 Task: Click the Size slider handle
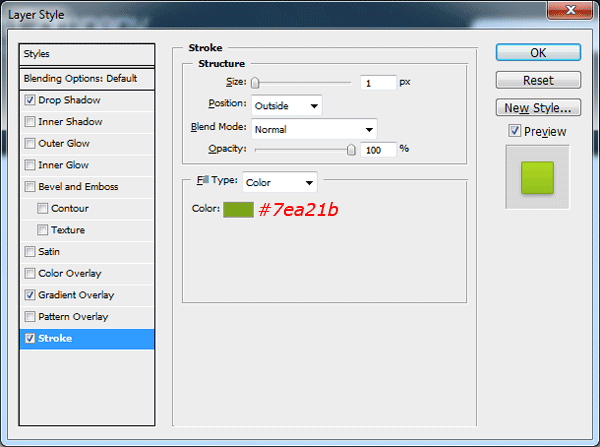(255, 83)
